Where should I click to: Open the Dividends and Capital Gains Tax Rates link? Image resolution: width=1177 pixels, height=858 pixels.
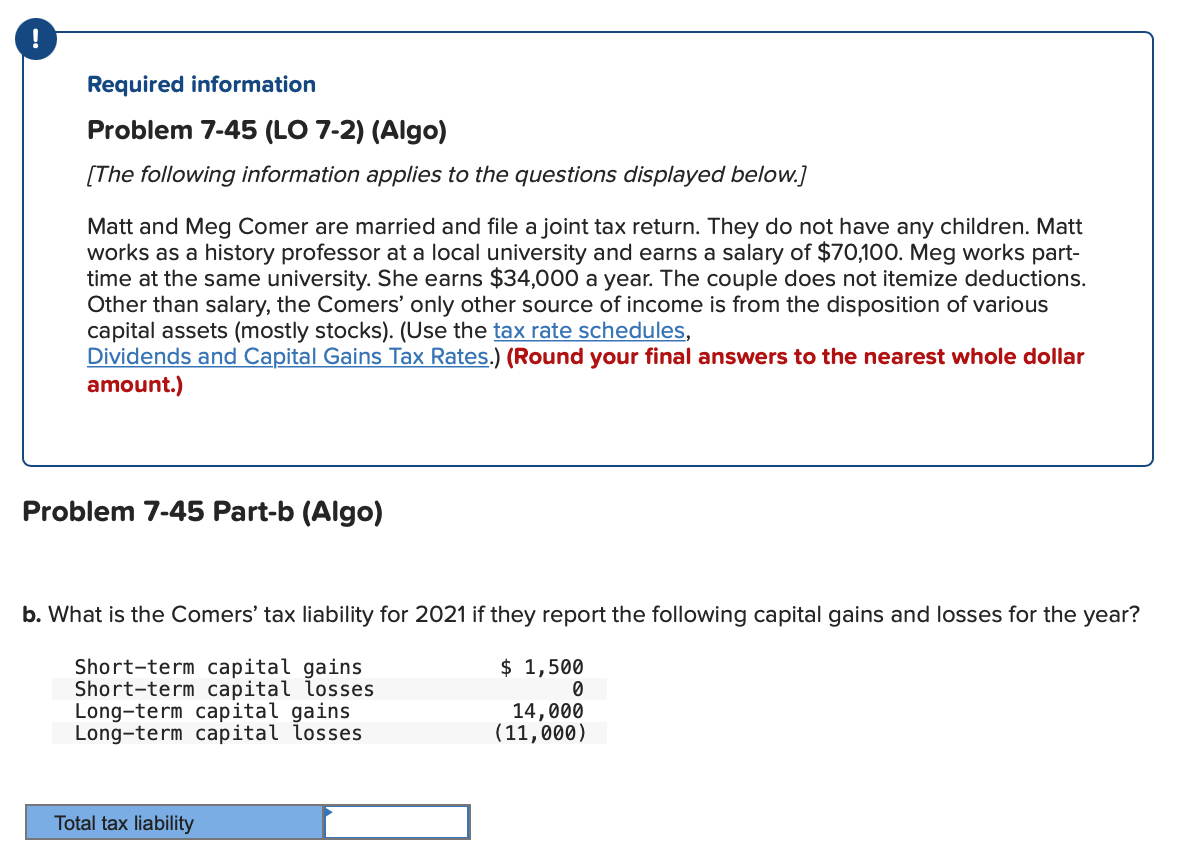click(x=285, y=356)
